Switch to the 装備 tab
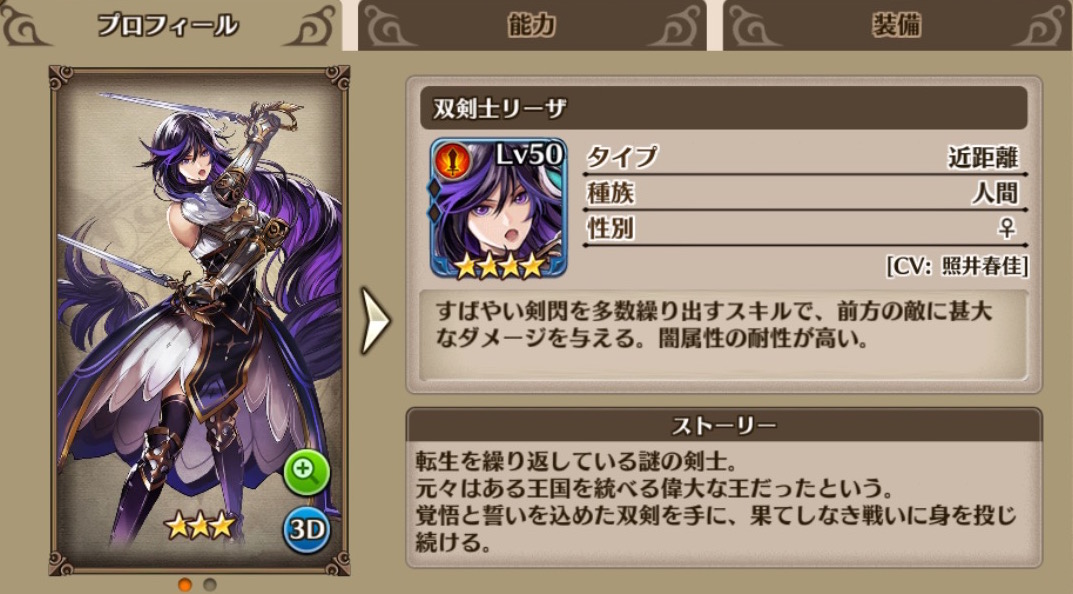1073x594 pixels. [896, 25]
